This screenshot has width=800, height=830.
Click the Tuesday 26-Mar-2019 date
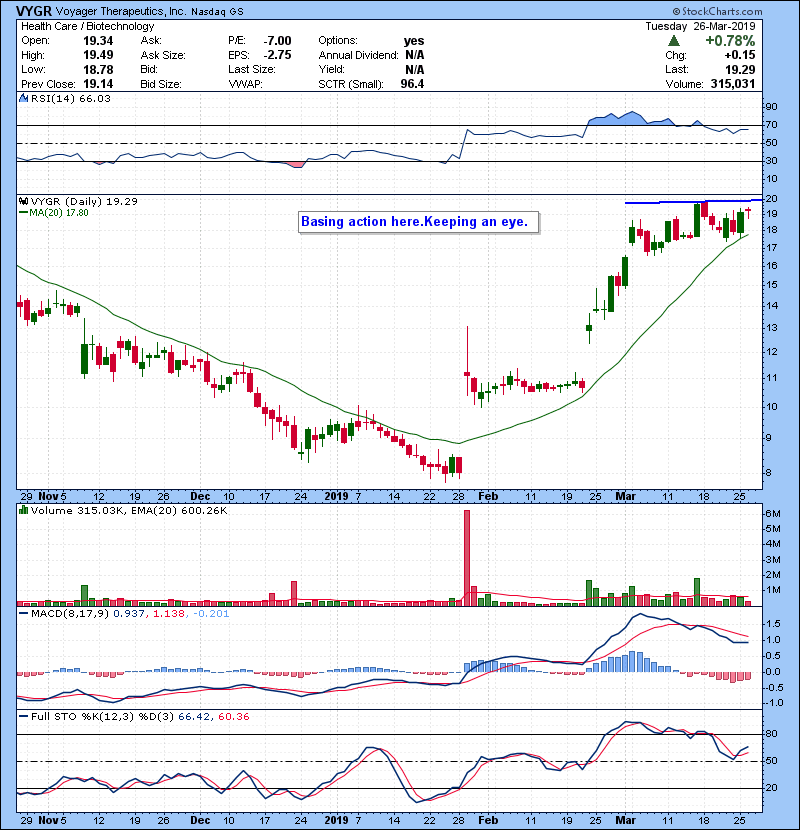[x=700, y=26]
